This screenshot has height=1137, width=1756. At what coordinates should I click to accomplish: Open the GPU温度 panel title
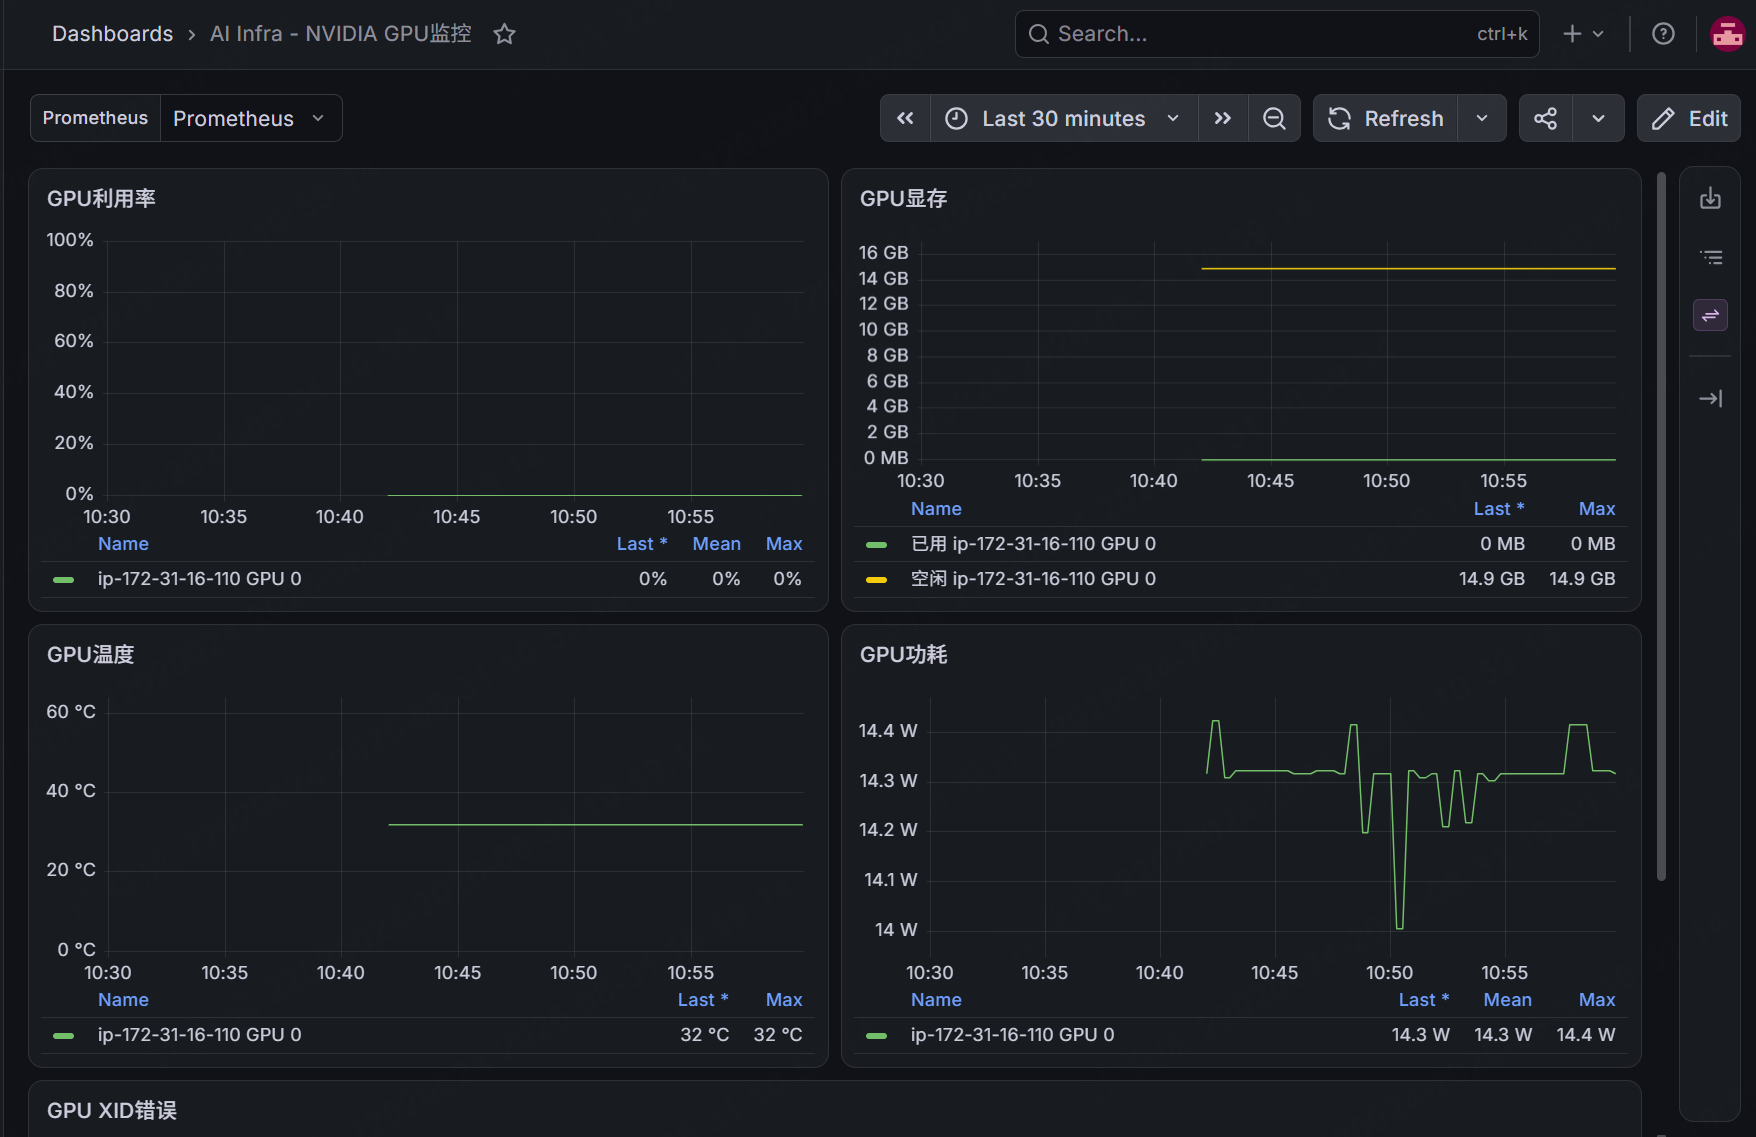90,654
